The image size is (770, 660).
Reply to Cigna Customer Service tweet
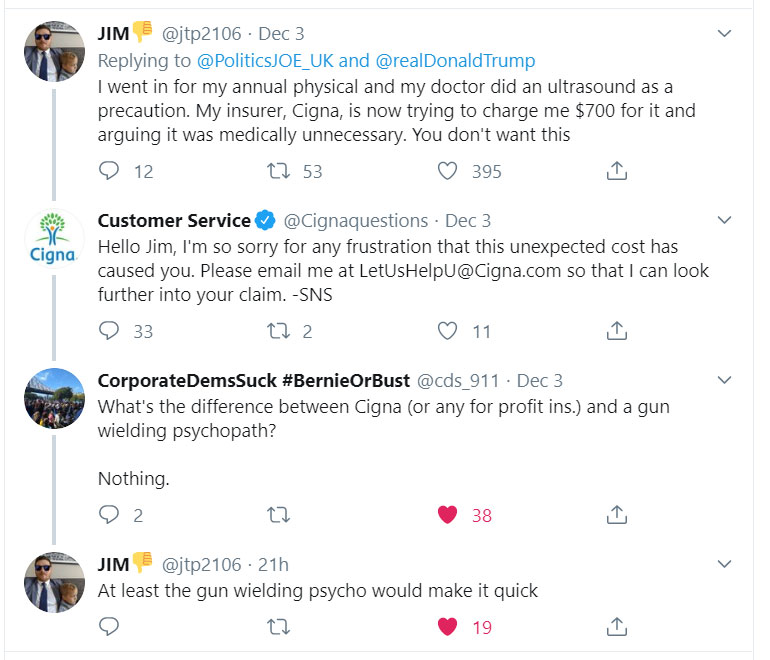pos(110,330)
